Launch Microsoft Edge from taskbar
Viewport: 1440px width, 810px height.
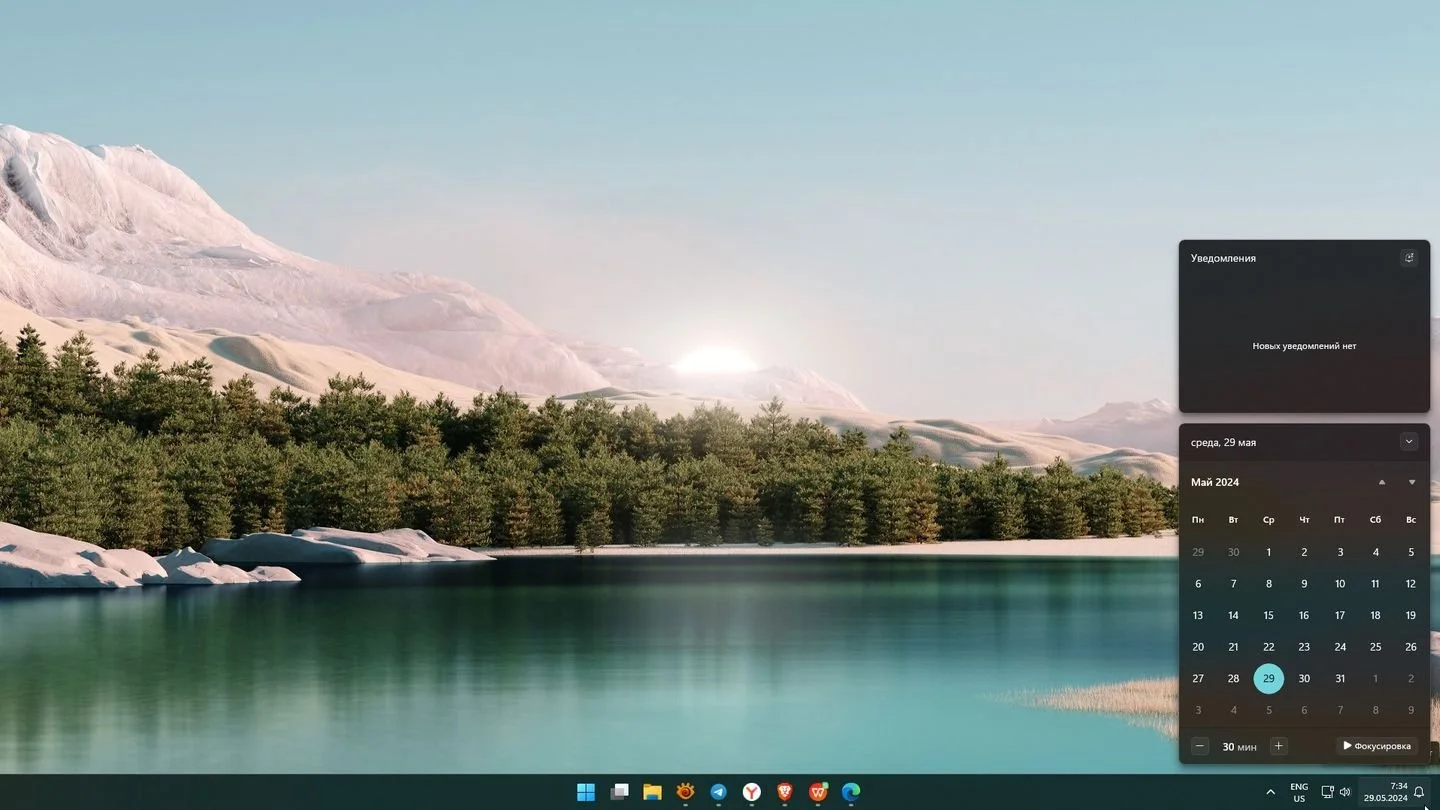coord(851,792)
